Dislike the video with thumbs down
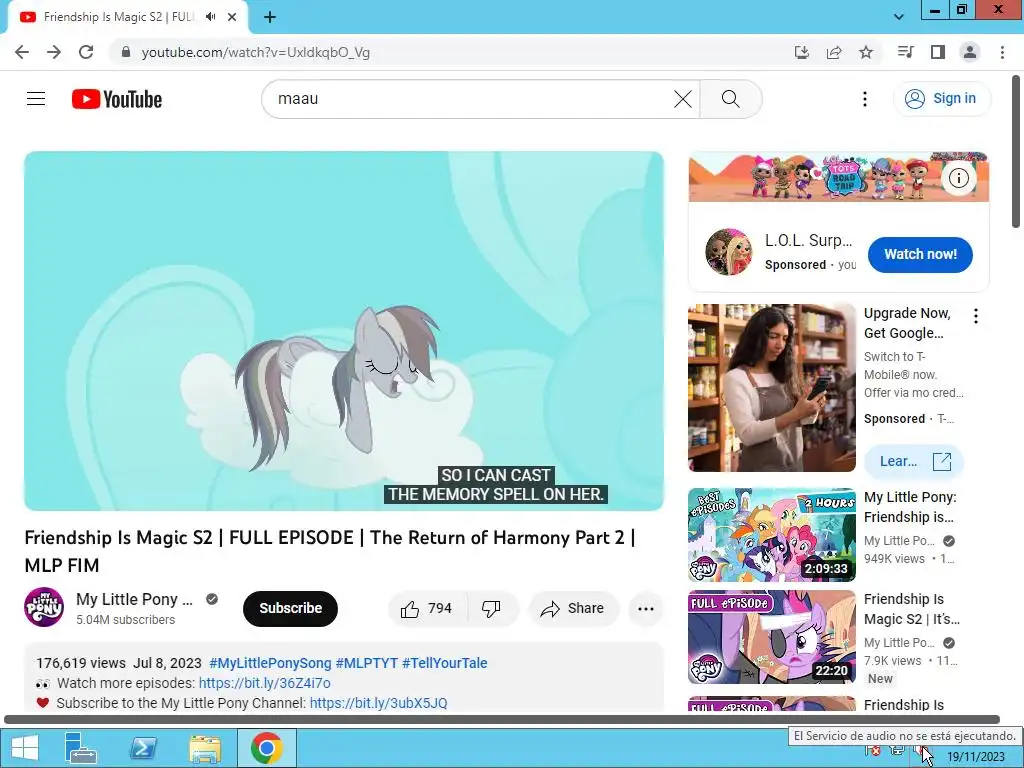The height and width of the screenshot is (768, 1024). tap(492, 609)
